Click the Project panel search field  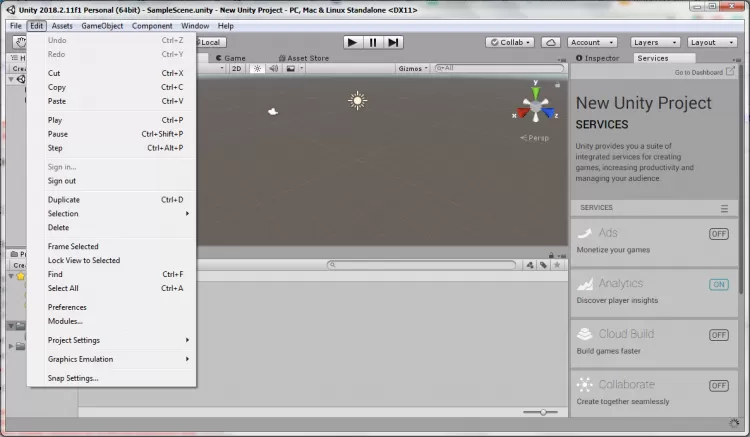pos(421,265)
